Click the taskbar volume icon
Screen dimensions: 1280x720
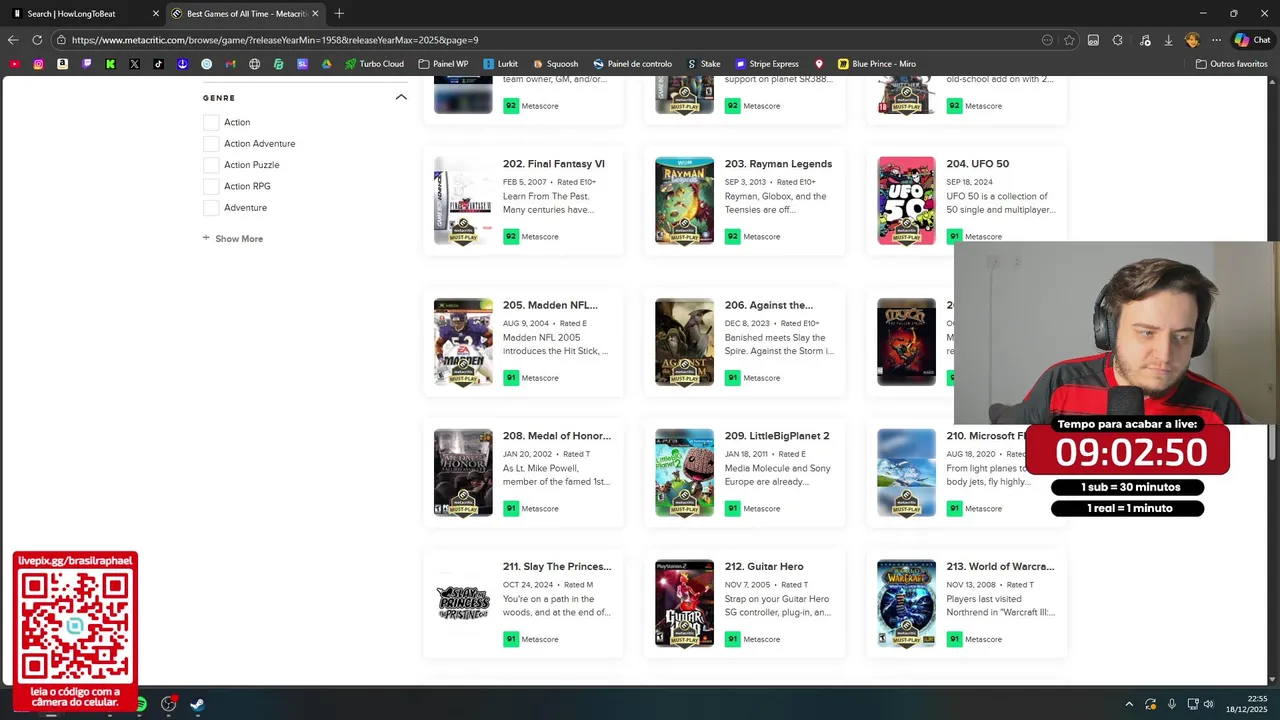click(x=1208, y=704)
